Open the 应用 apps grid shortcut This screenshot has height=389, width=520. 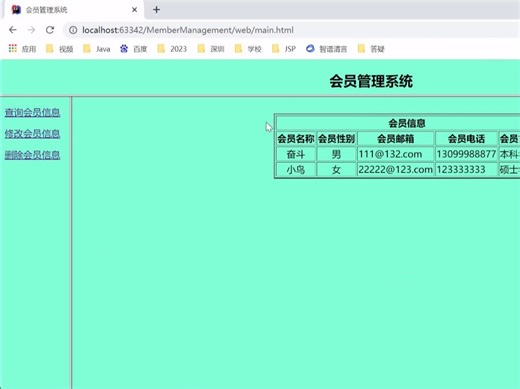[x=22, y=49]
